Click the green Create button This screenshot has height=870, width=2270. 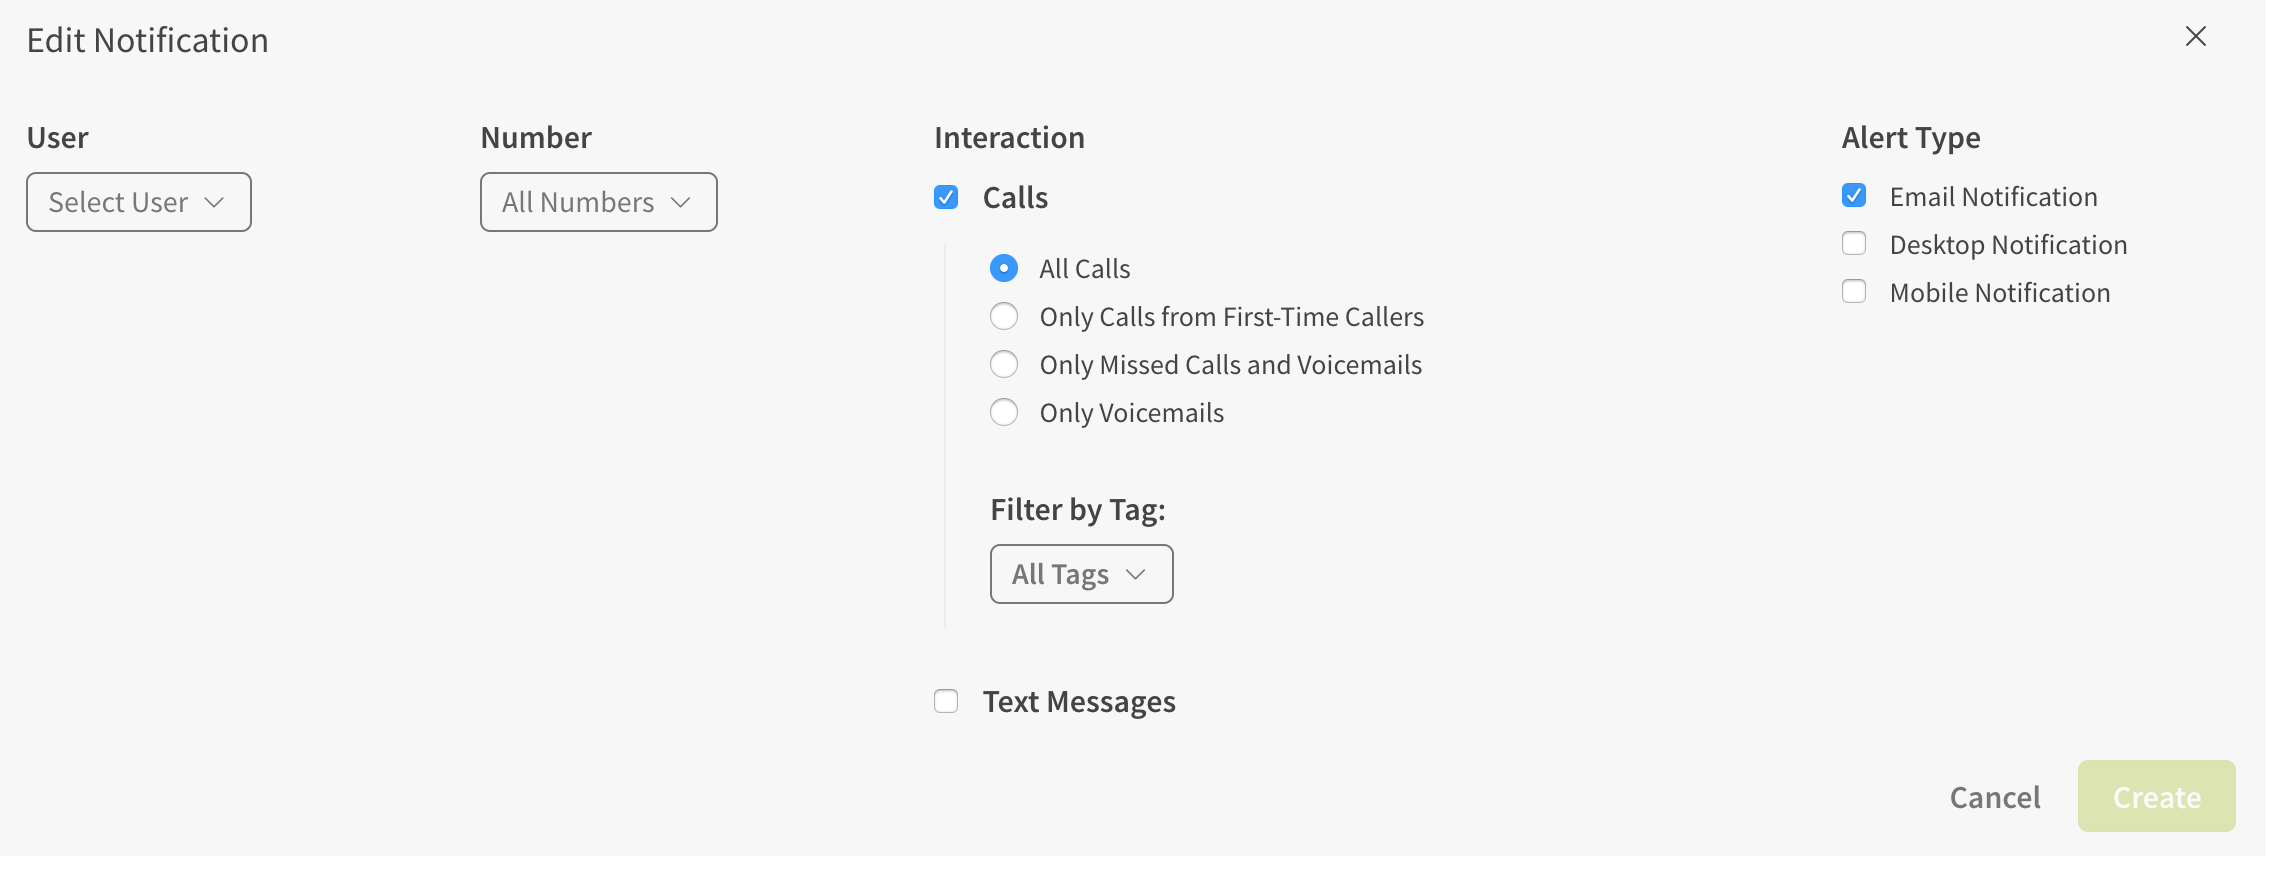pos(2157,796)
